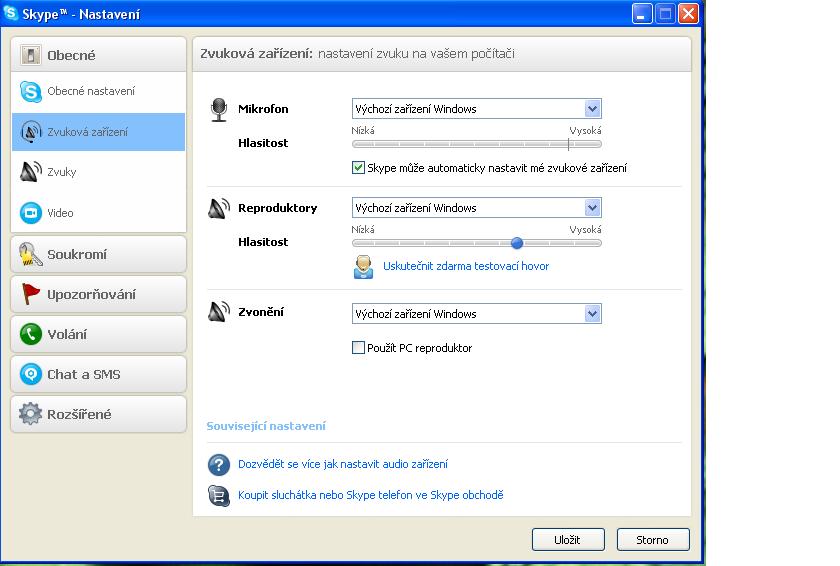Click the keys icon next to Soukromí
The height and width of the screenshot is (566, 840).
(x=31, y=254)
